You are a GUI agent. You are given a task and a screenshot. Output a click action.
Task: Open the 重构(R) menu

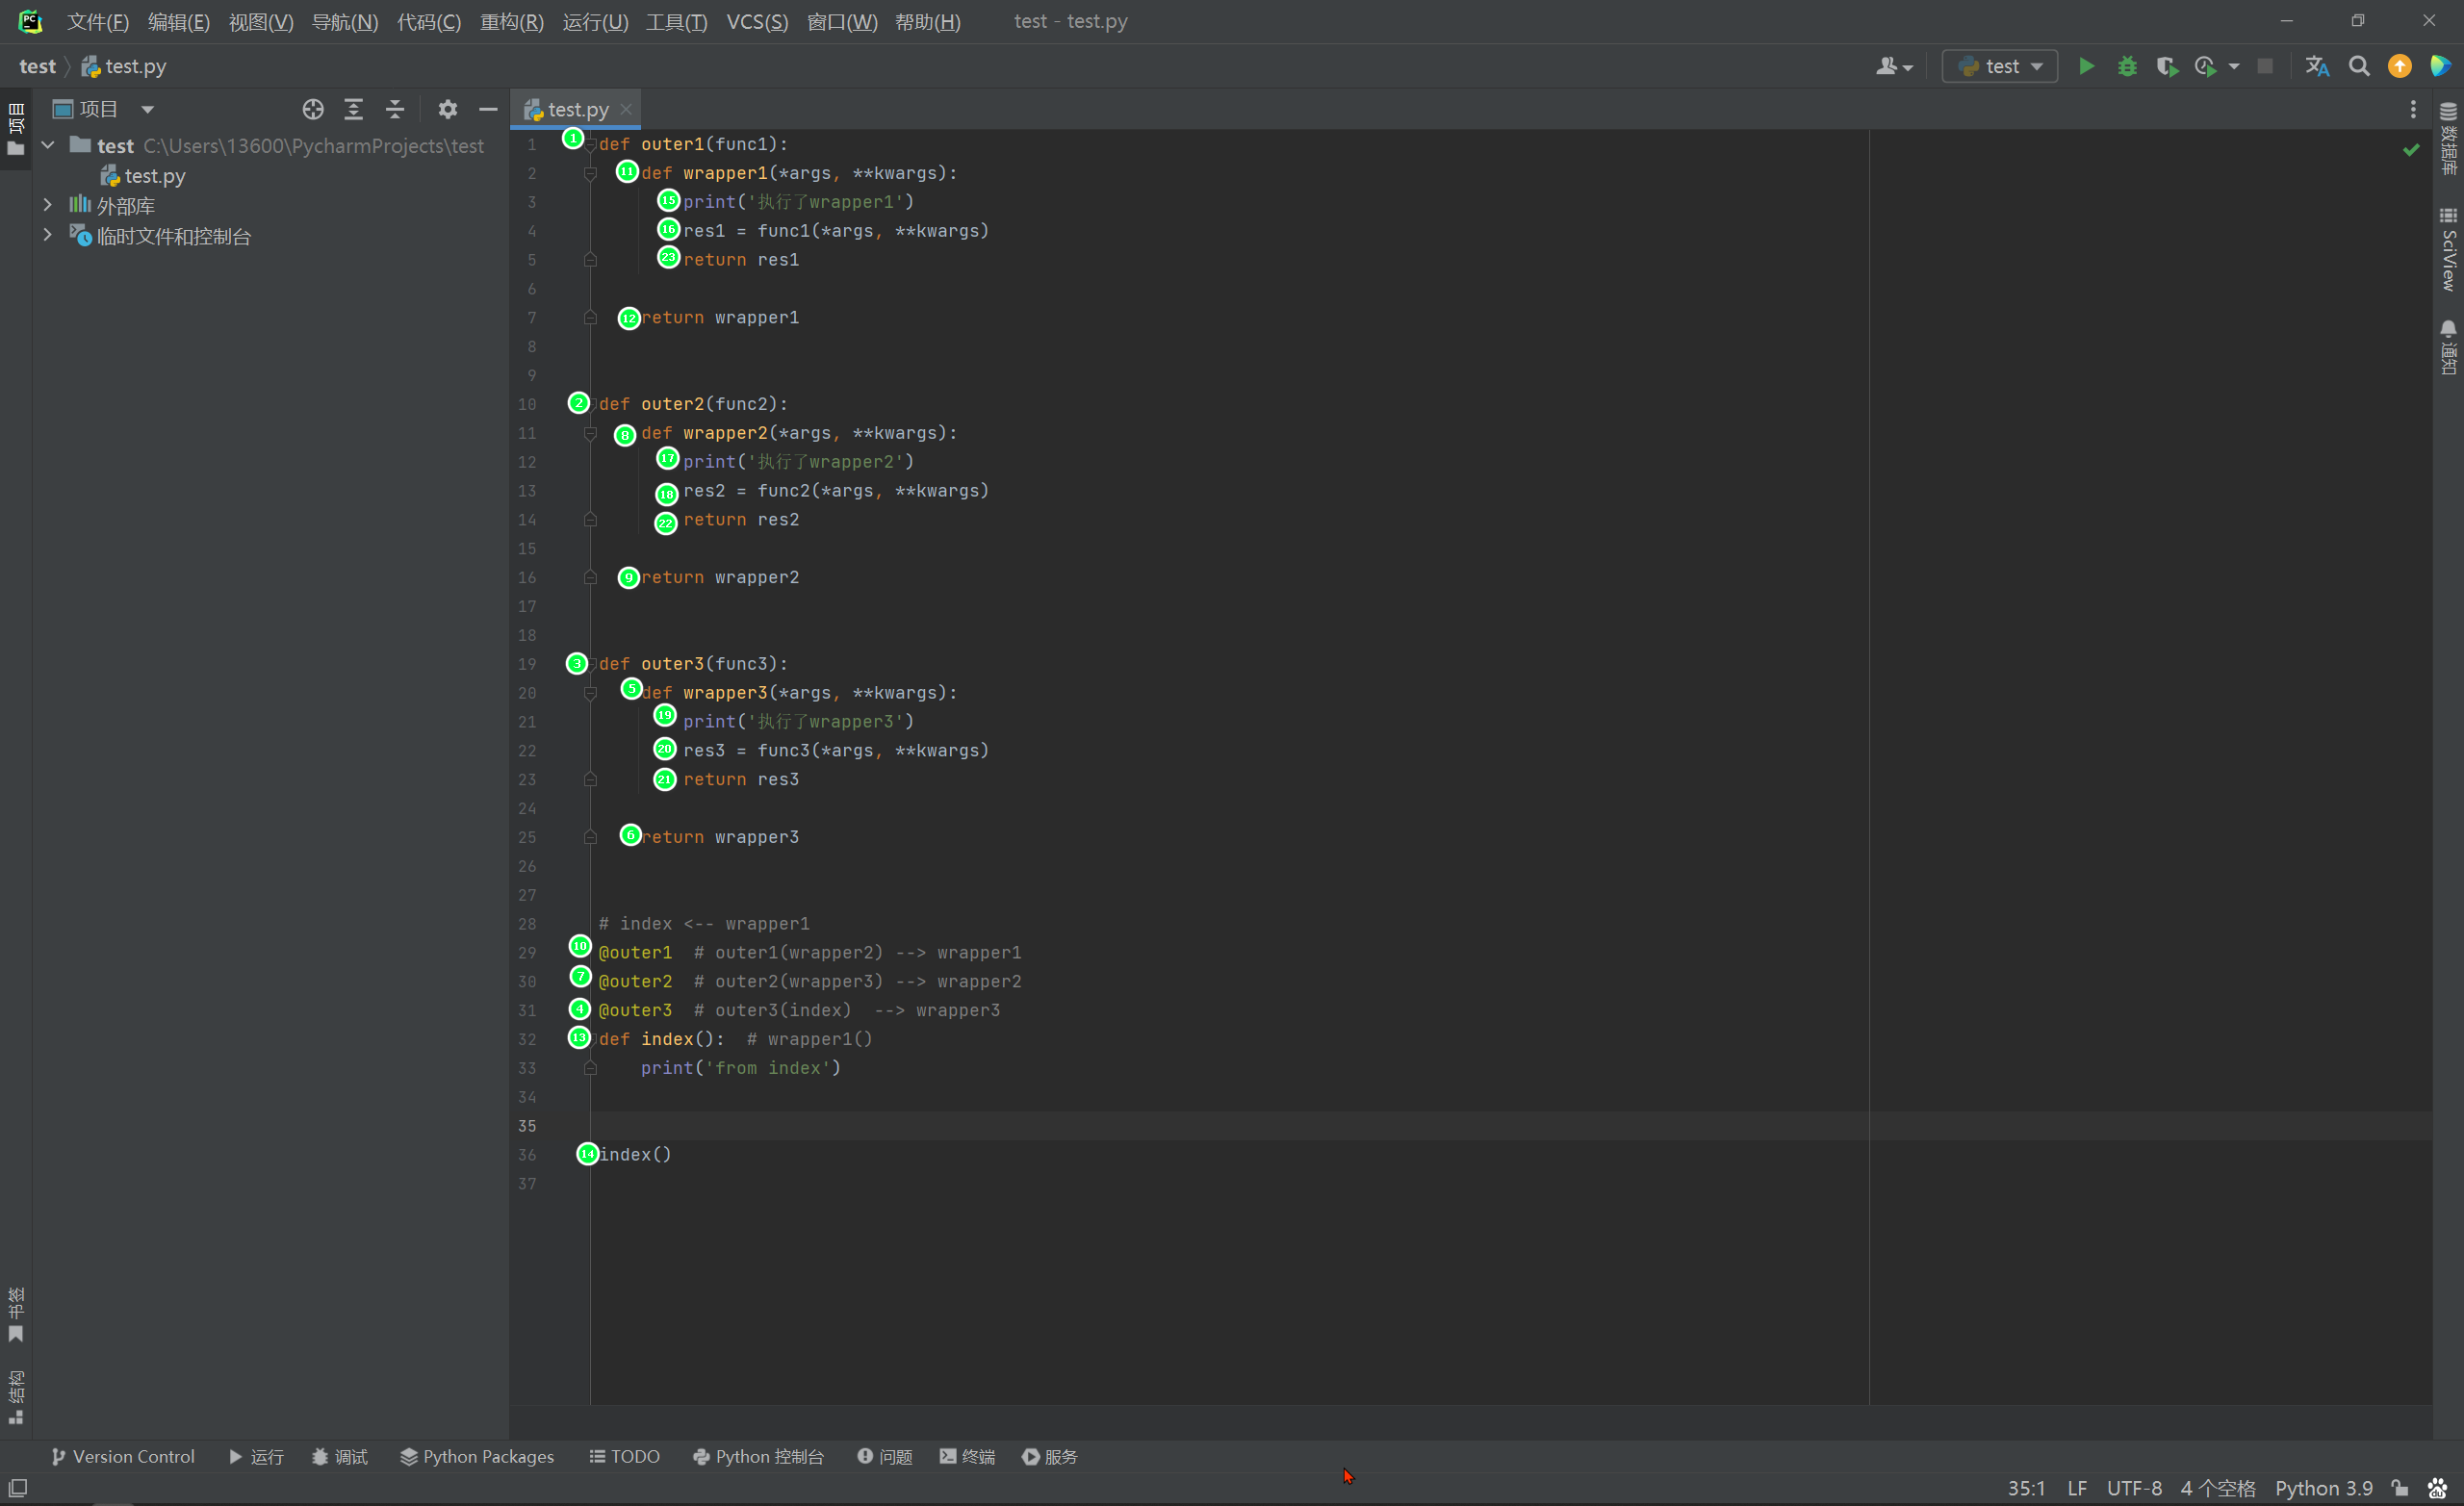coord(512,22)
